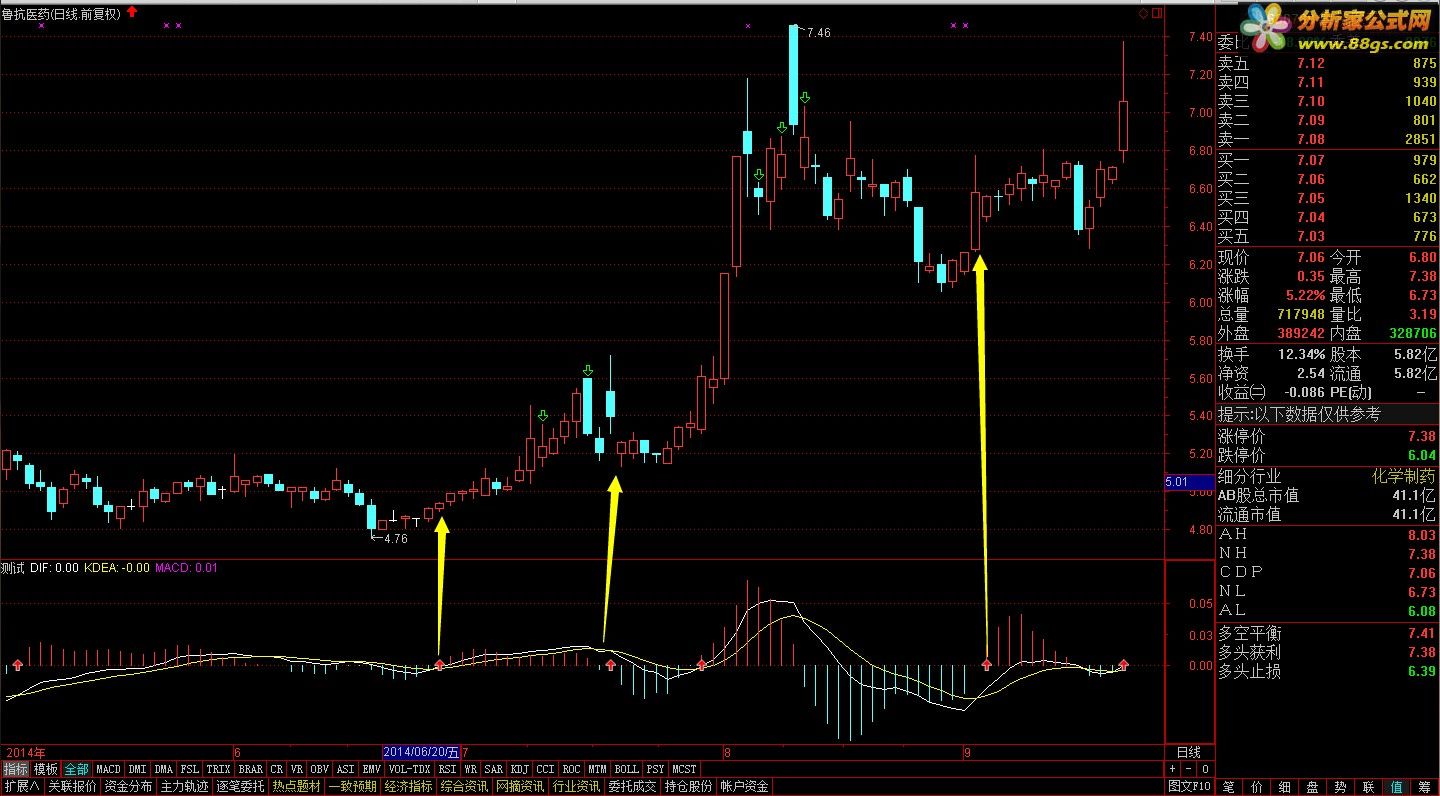Click the 2014/06/20/五 date label
The image size is (1440, 796).
pyautogui.click(x=421, y=752)
